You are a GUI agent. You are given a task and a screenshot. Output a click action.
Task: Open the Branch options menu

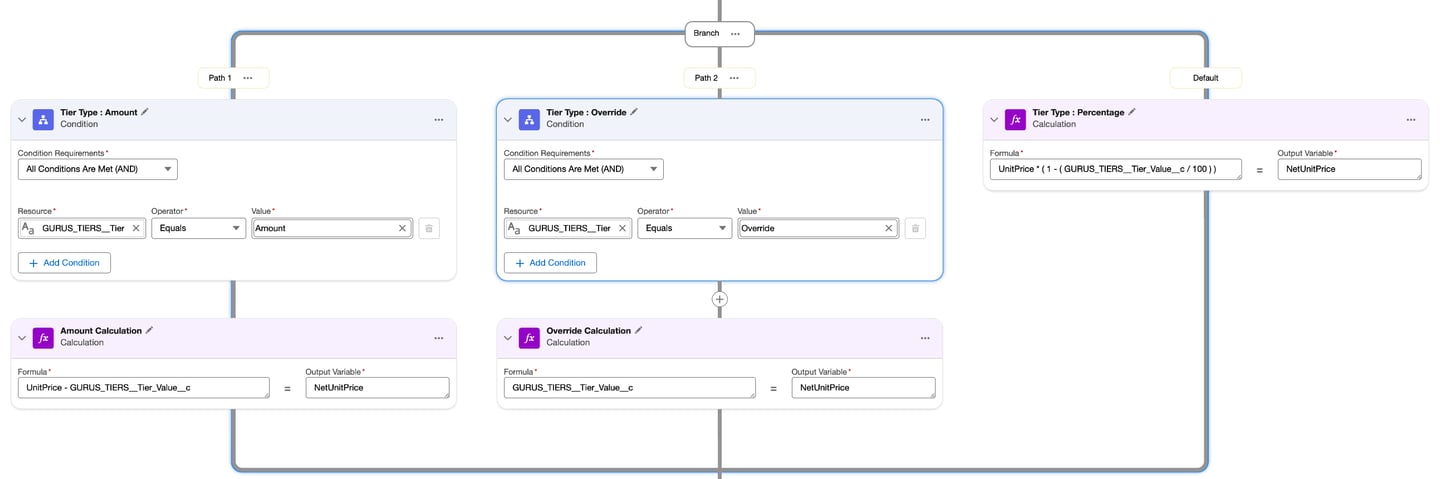click(735, 33)
